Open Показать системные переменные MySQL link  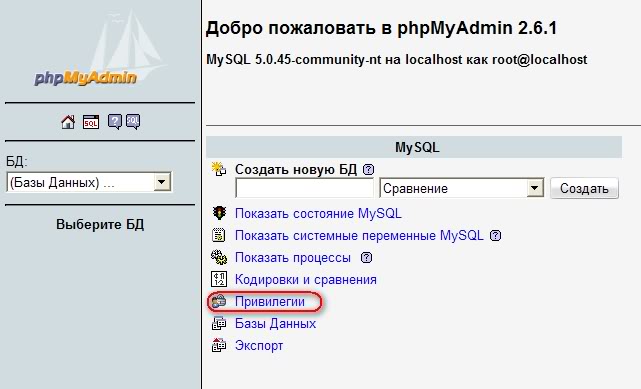click(x=359, y=235)
